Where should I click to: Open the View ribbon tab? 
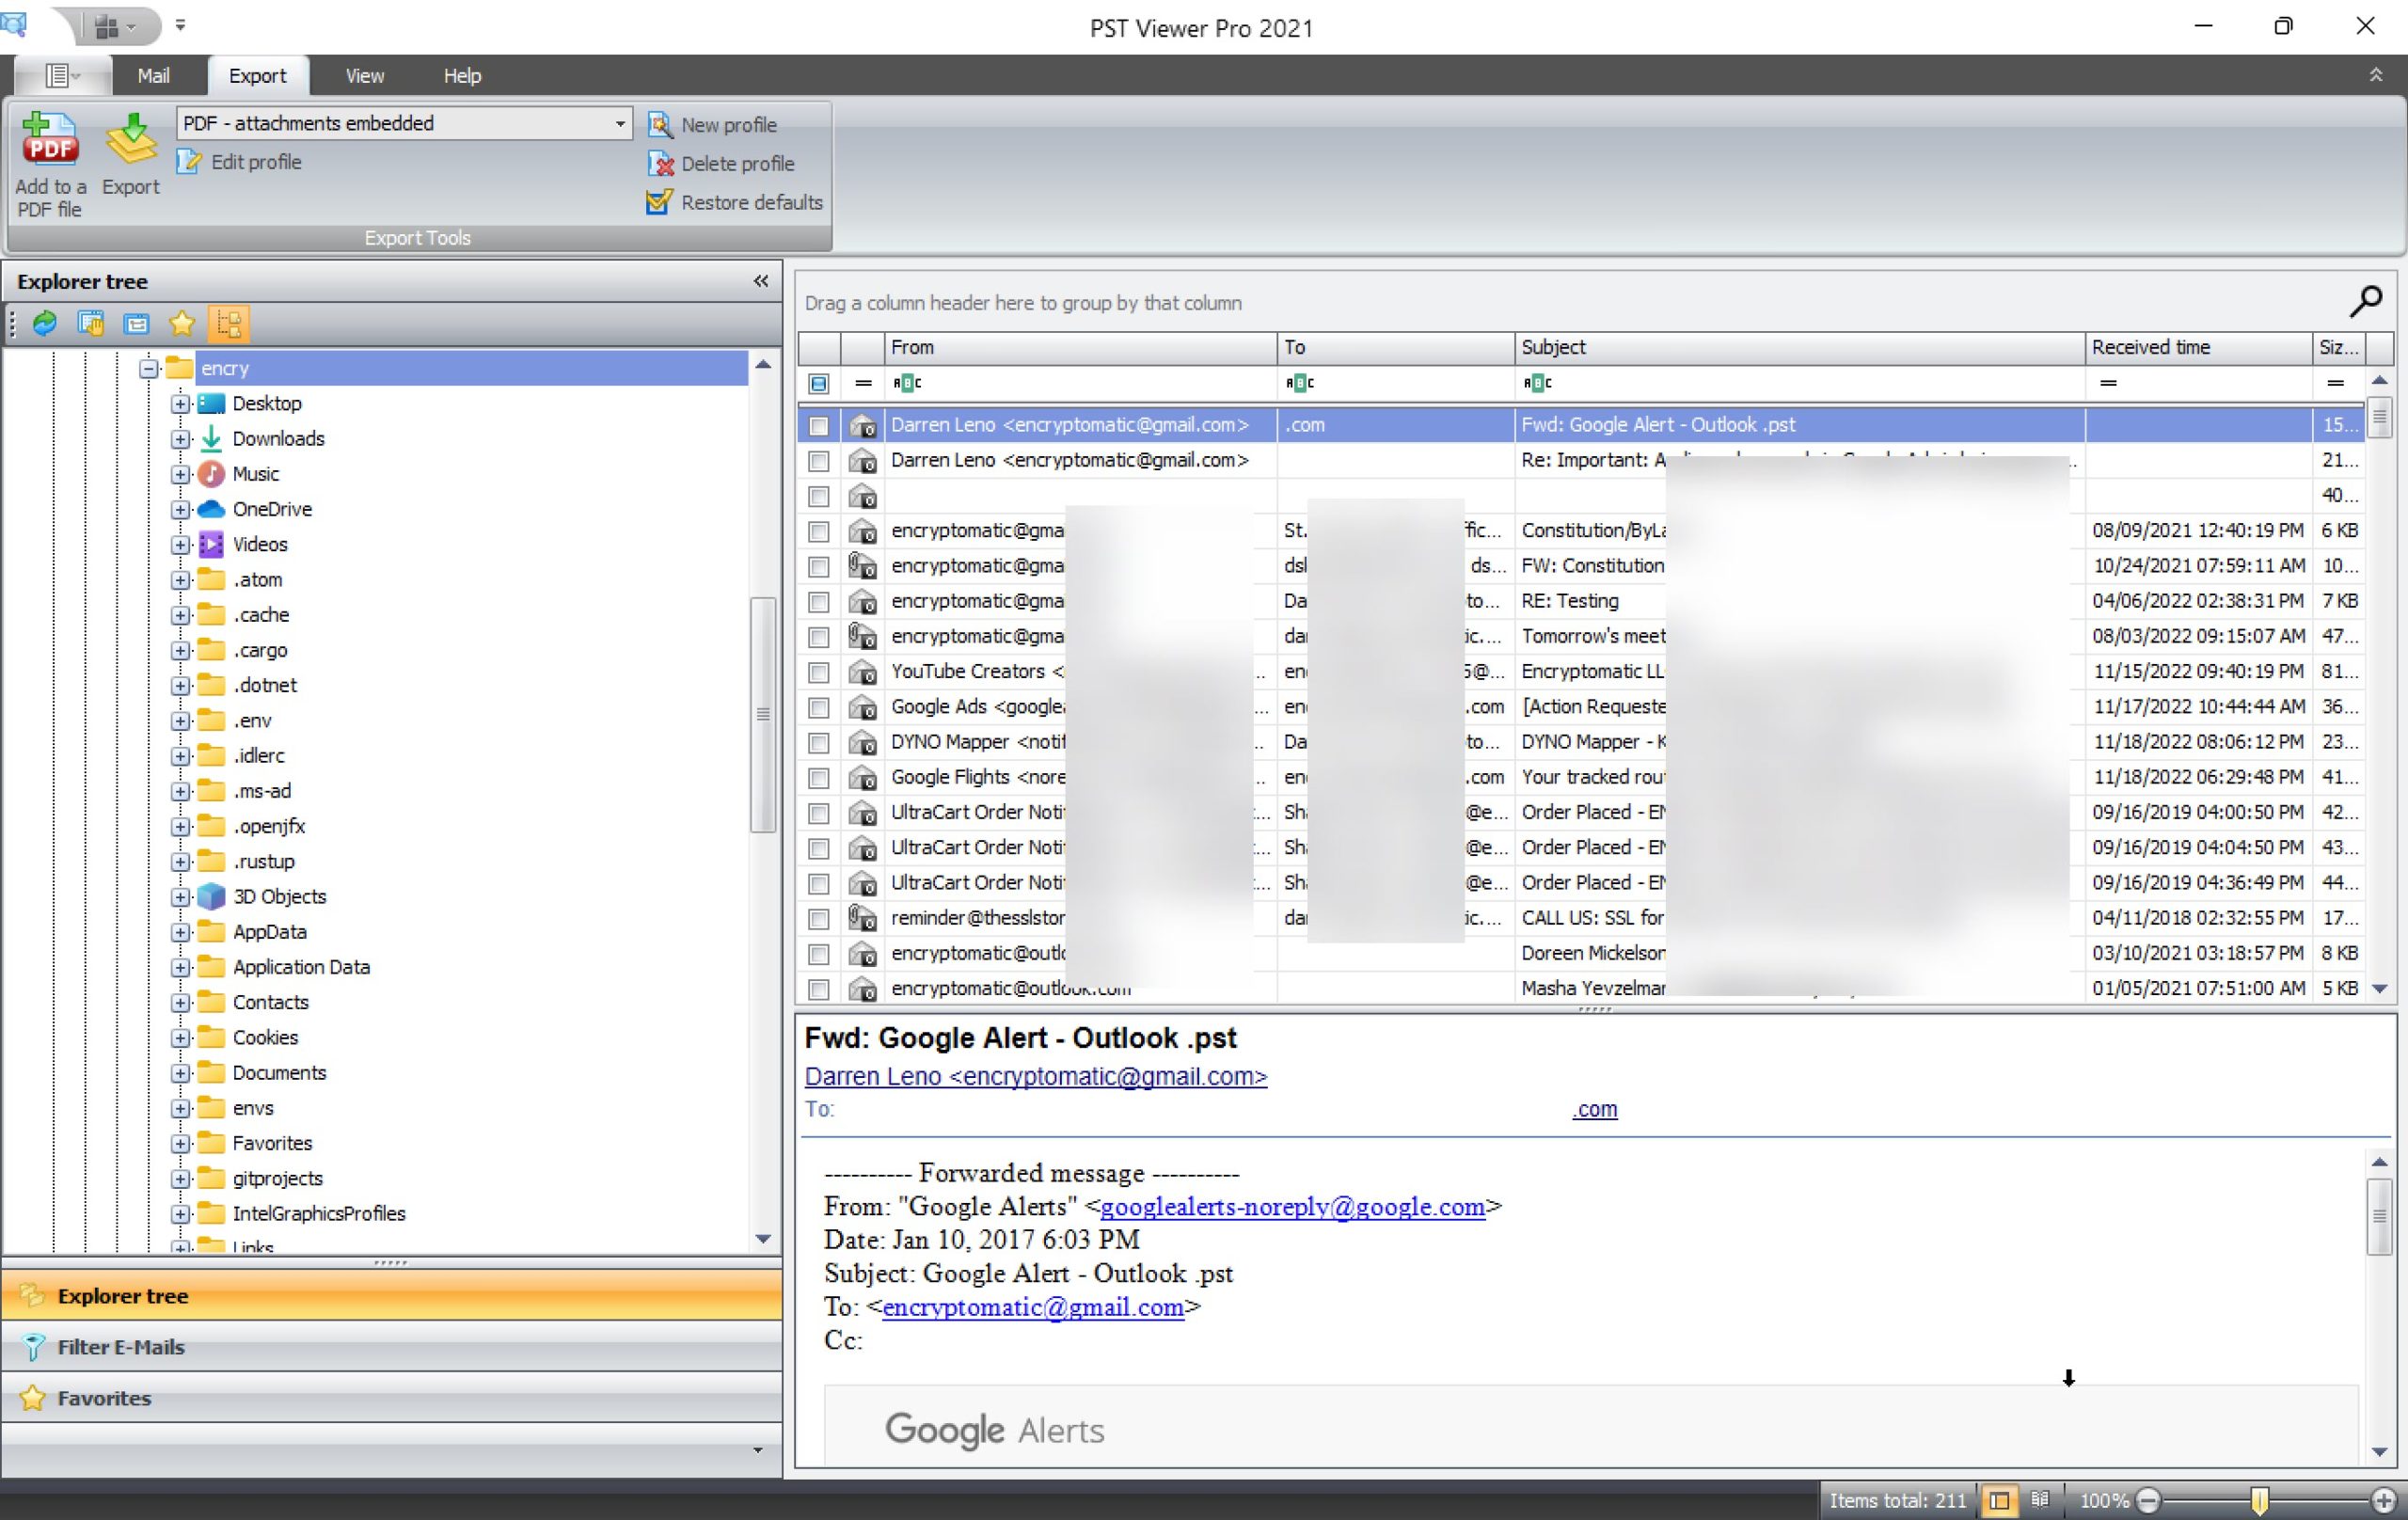[x=364, y=76]
